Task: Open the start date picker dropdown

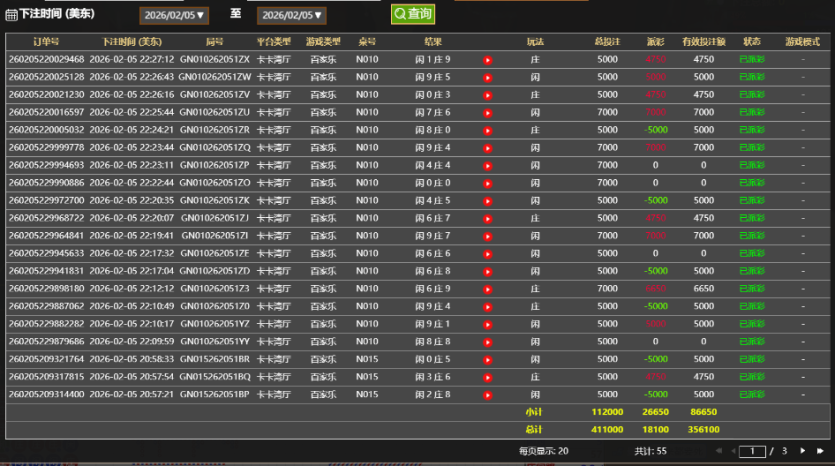Action: [x=174, y=15]
